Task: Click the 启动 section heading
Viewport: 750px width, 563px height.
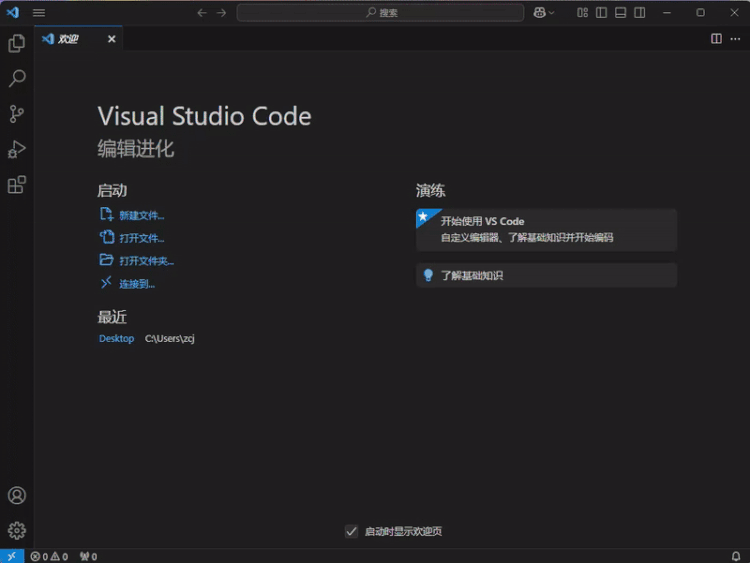Action: [112, 190]
